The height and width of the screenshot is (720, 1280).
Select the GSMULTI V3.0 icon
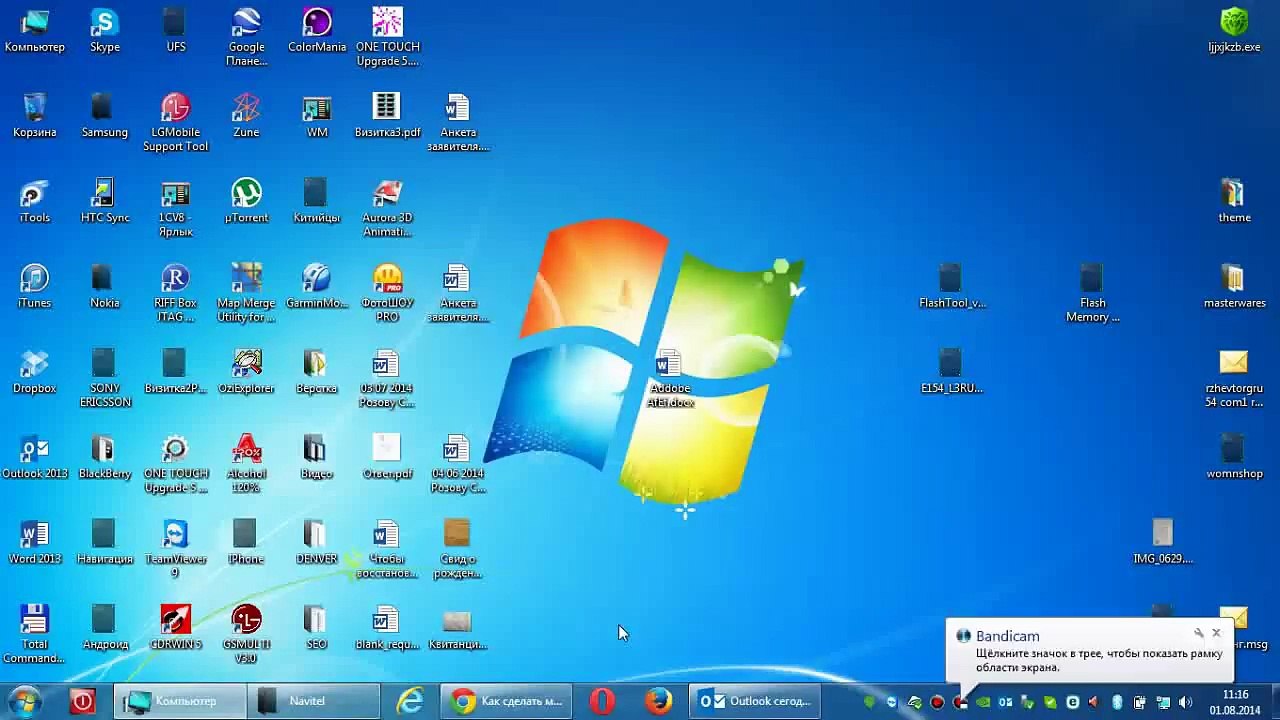246,634
